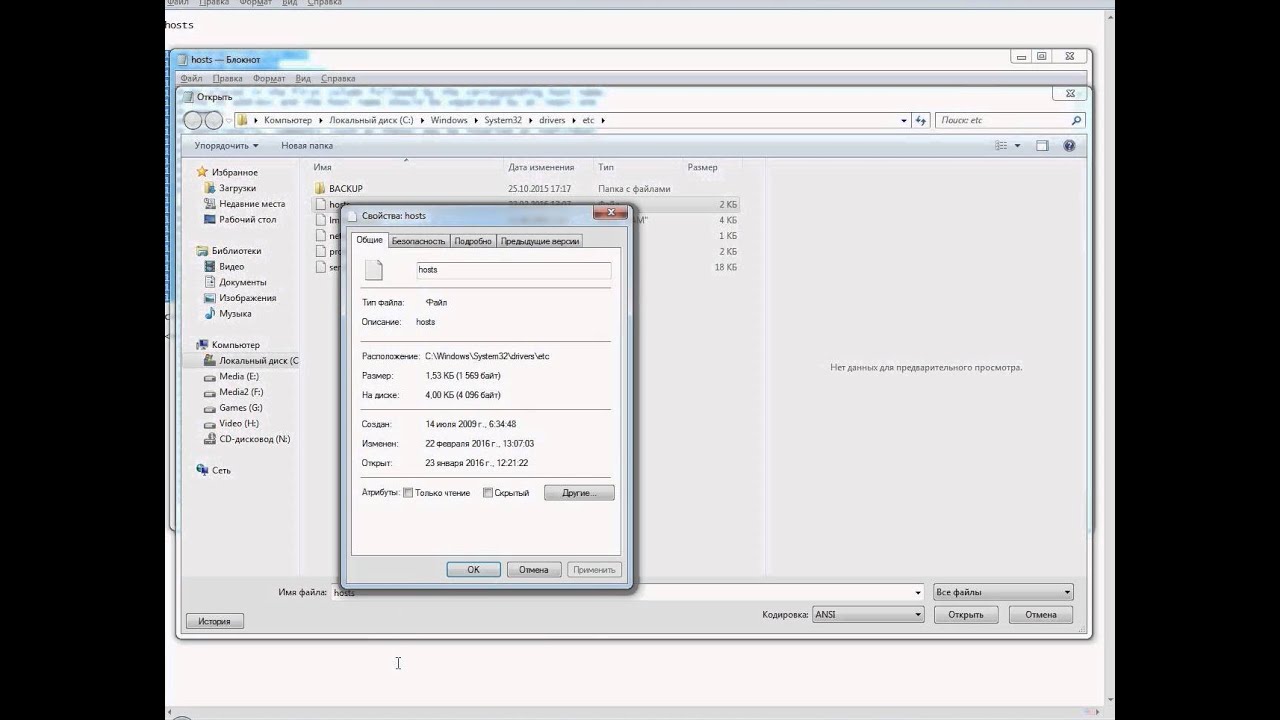The width and height of the screenshot is (1280, 720).
Task: Click the Избранное star icon
Action: pos(203,172)
